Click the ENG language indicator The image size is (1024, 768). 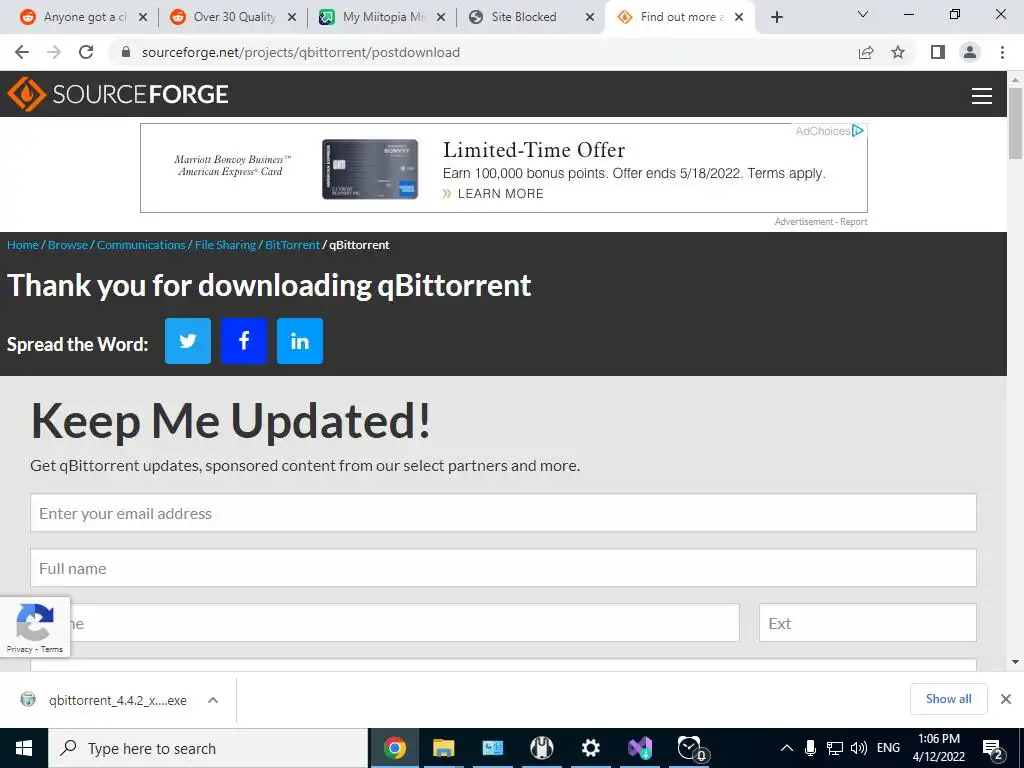point(888,748)
